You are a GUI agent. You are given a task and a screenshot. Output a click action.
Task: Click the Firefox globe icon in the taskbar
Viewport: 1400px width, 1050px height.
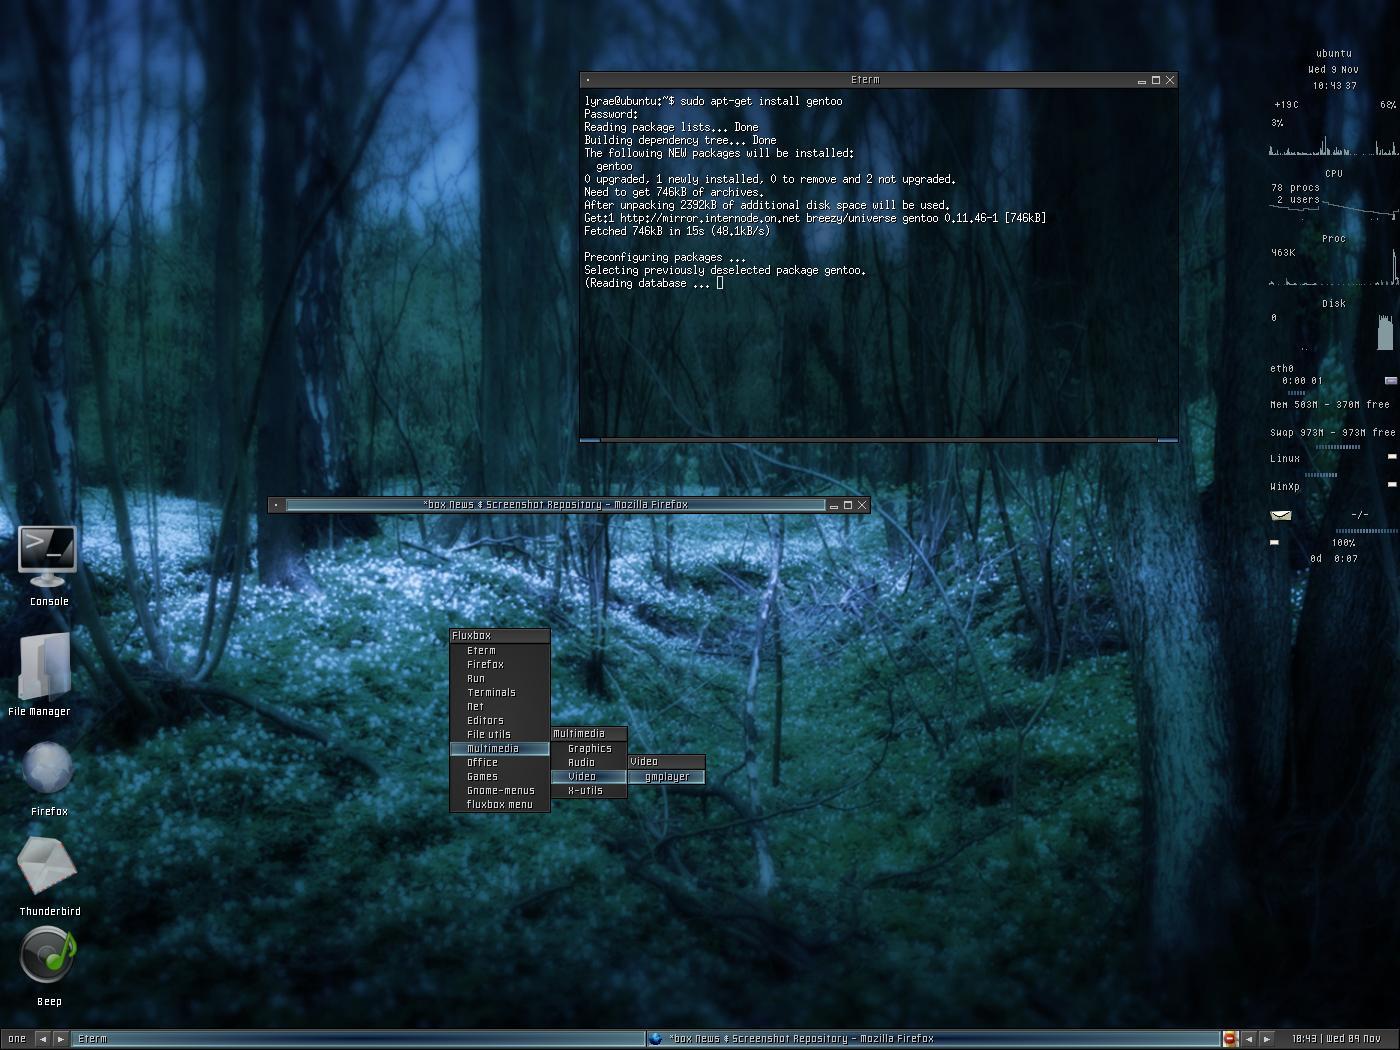click(x=656, y=1039)
